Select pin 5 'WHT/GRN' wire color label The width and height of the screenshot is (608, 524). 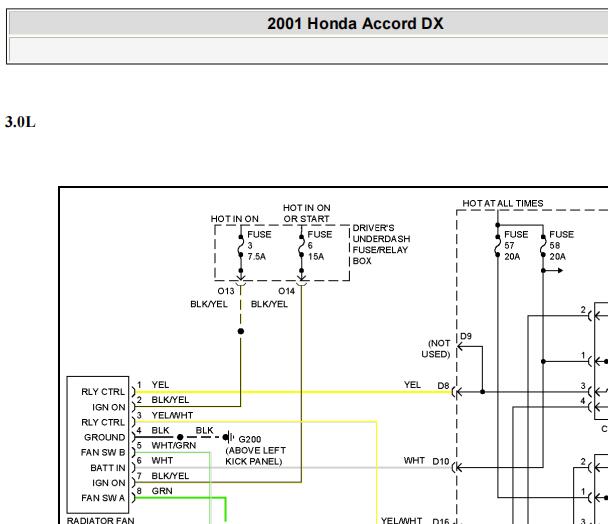[174, 445]
